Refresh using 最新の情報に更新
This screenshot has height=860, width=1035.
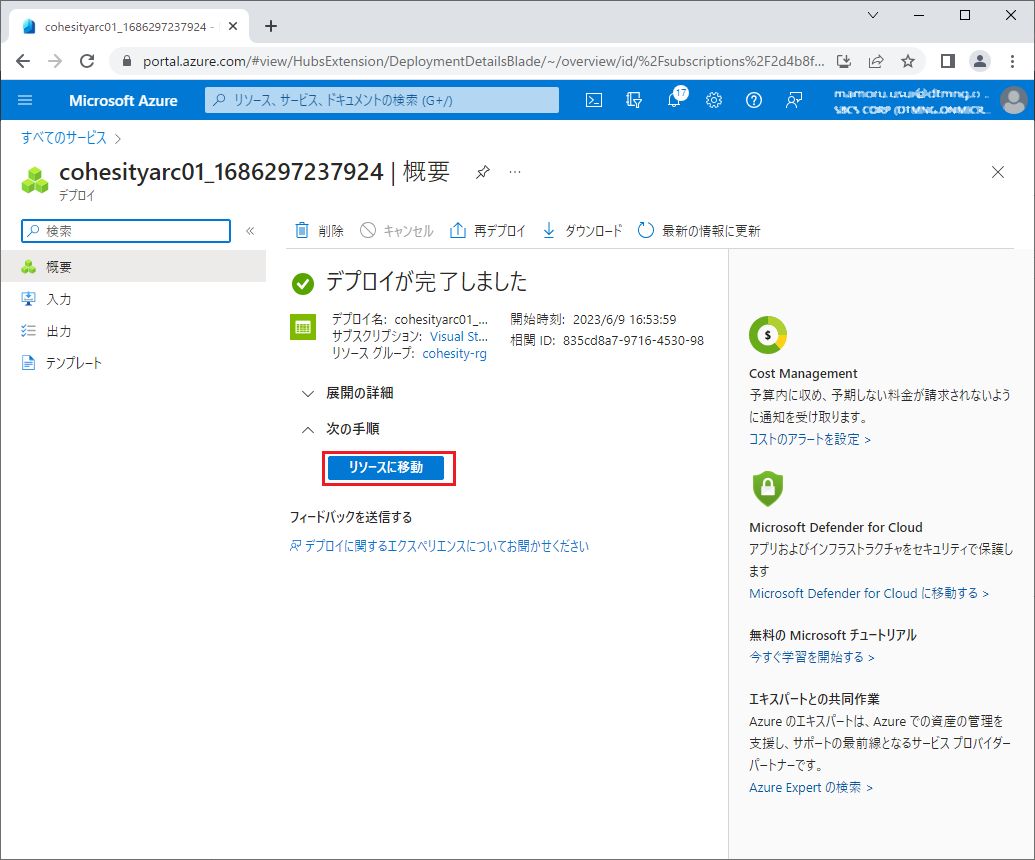click(699, 230)
